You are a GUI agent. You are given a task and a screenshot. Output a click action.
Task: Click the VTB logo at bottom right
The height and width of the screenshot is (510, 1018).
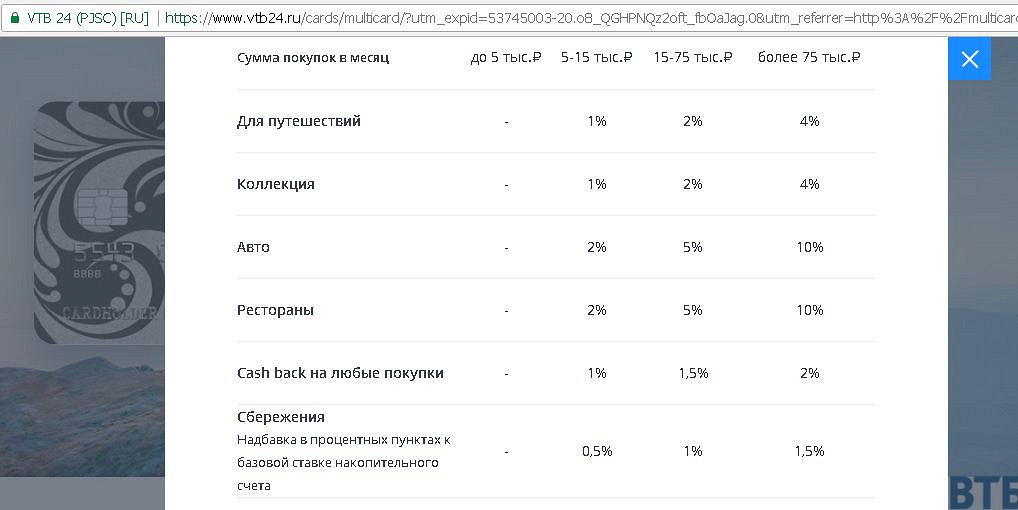tap(982, 491)
